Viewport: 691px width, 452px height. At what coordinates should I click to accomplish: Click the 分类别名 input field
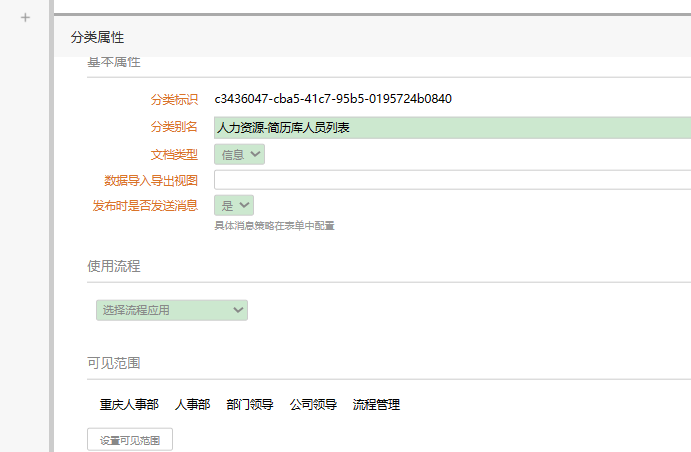[x=452, y=127]
